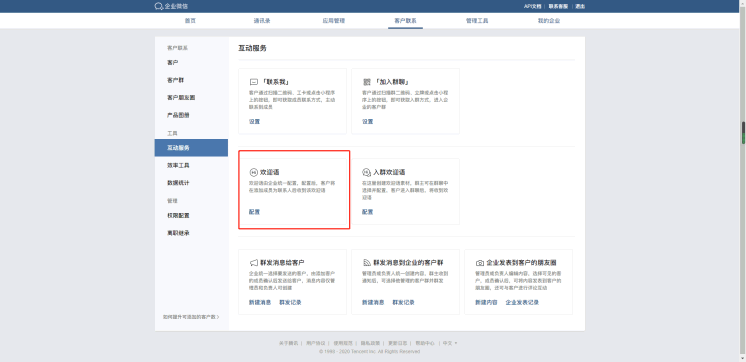Click 设置 under 「加入群聊」
Viewport: 746px width, 362px height.
[368, 122]
